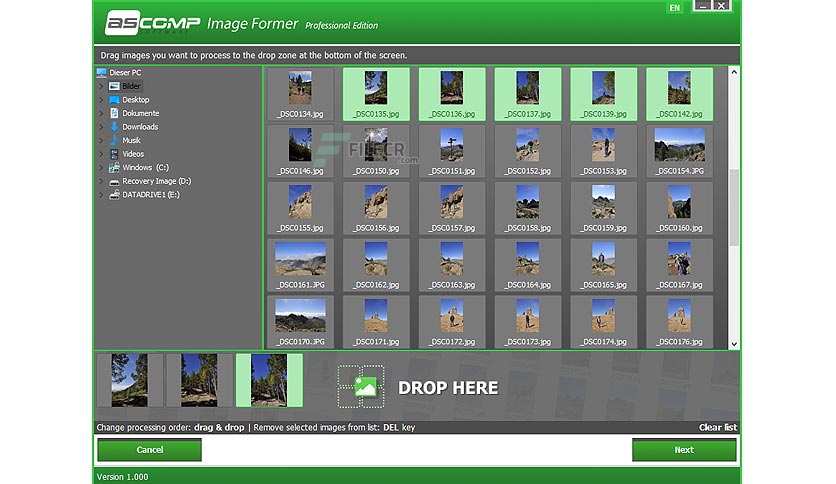Select thumbnail _DSC0151.jpg
The image size is (836, 484).
tap(452, 151)
